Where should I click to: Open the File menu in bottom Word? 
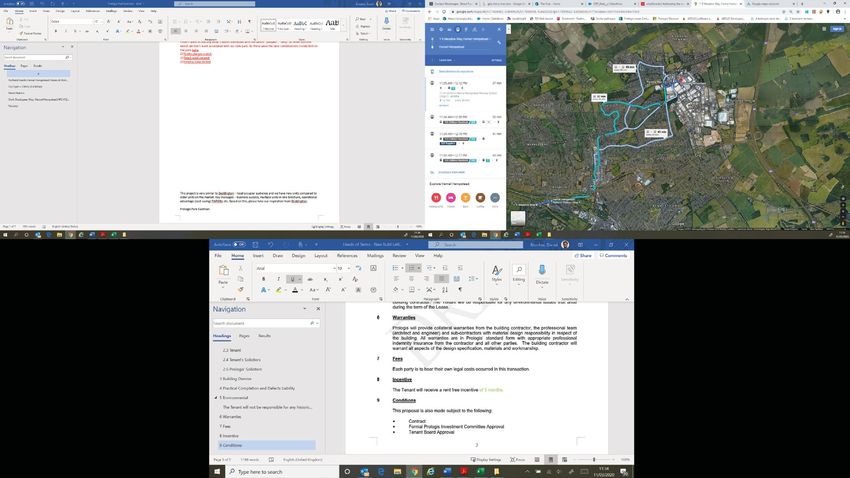(218, 255)
